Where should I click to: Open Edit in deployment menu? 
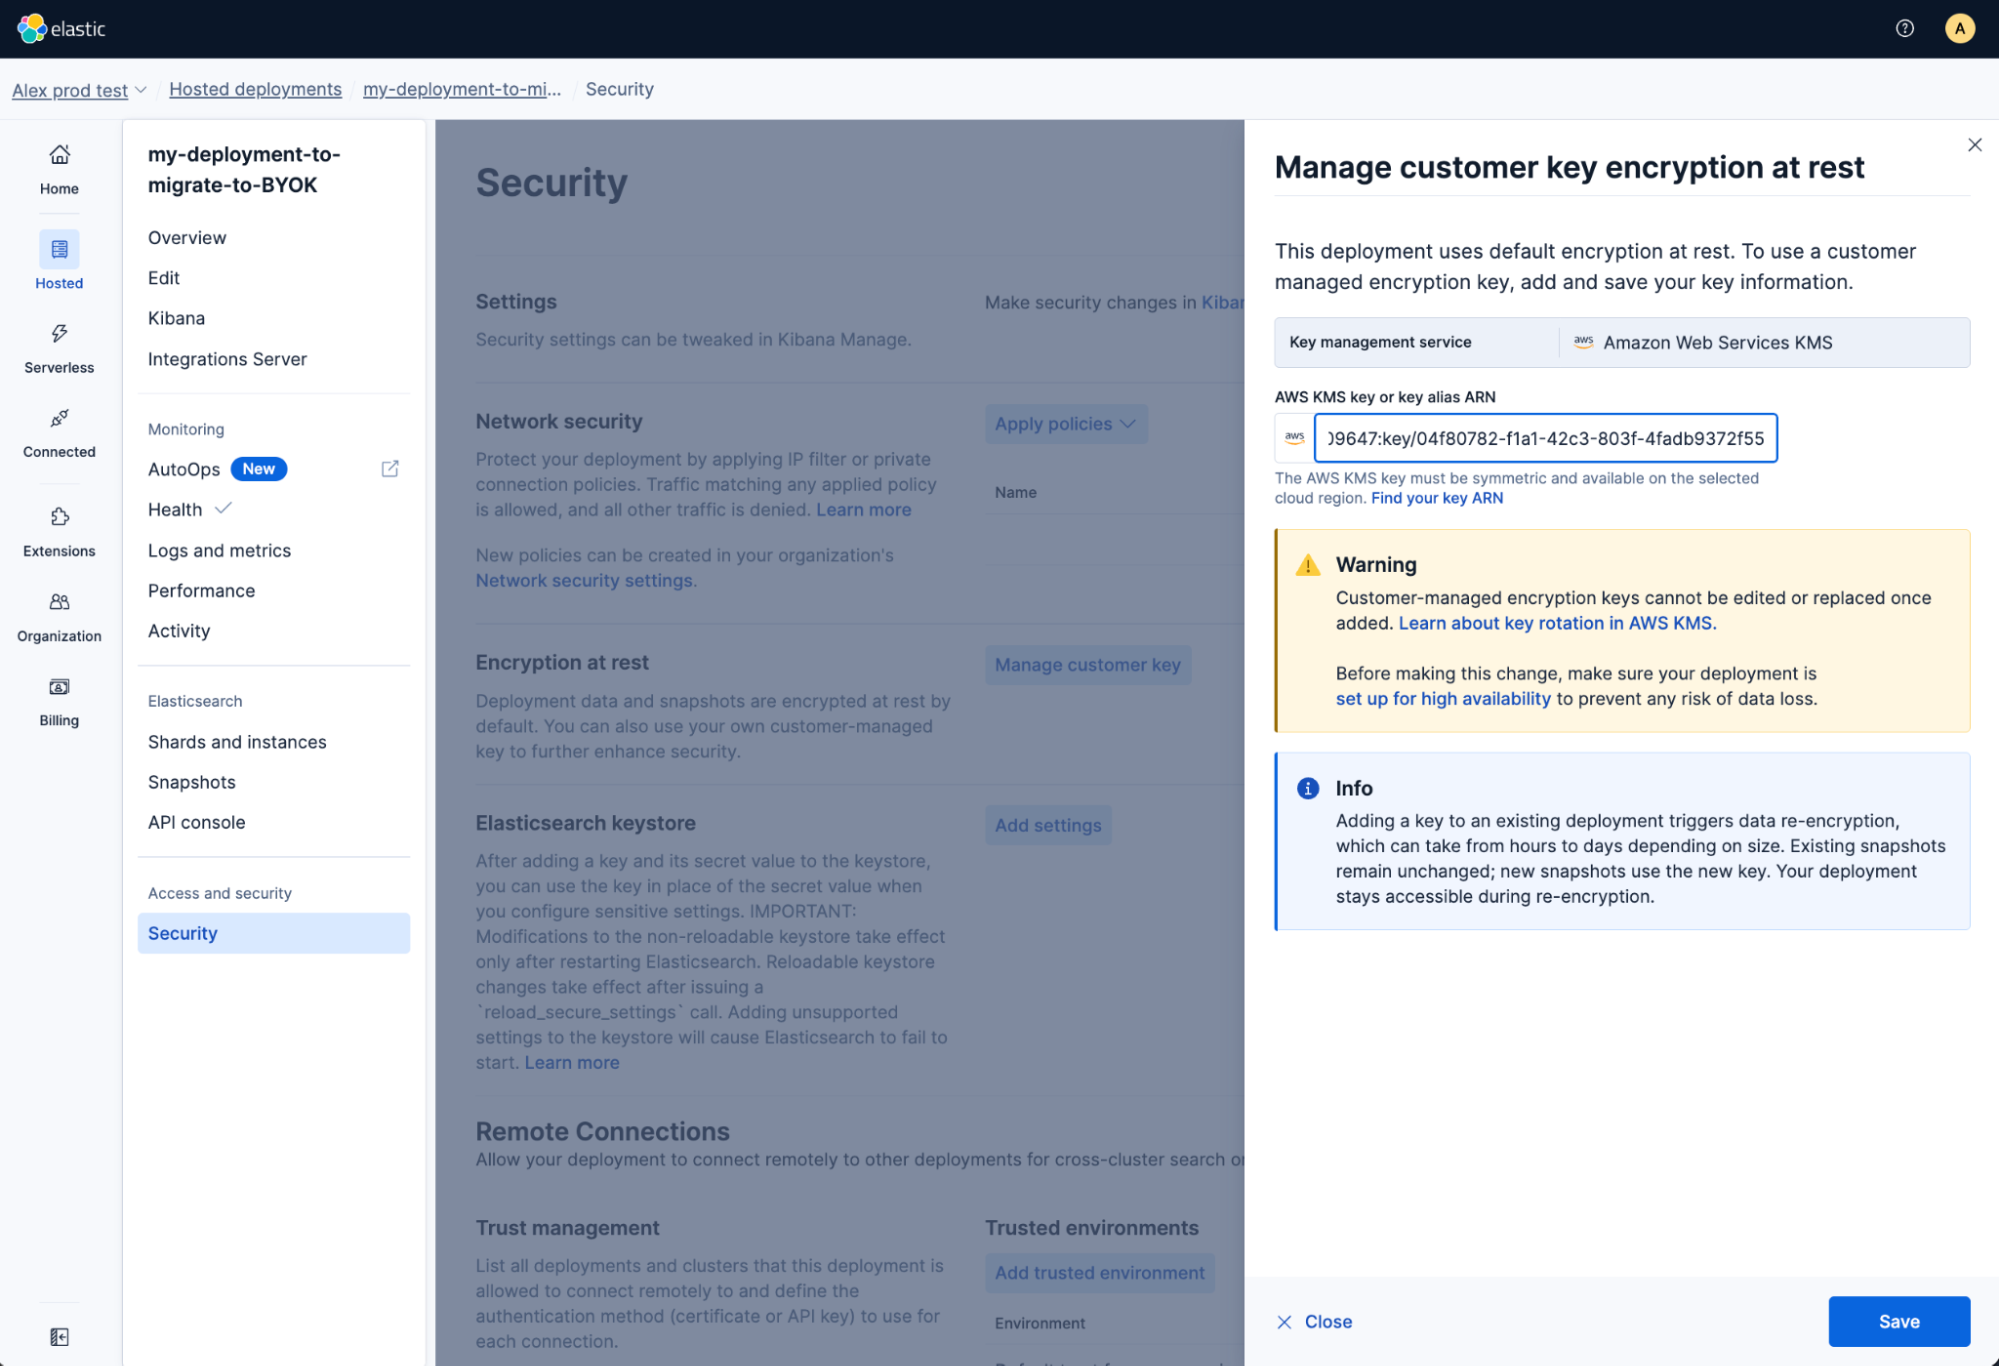pyautogui.click(x=164, y=278)
